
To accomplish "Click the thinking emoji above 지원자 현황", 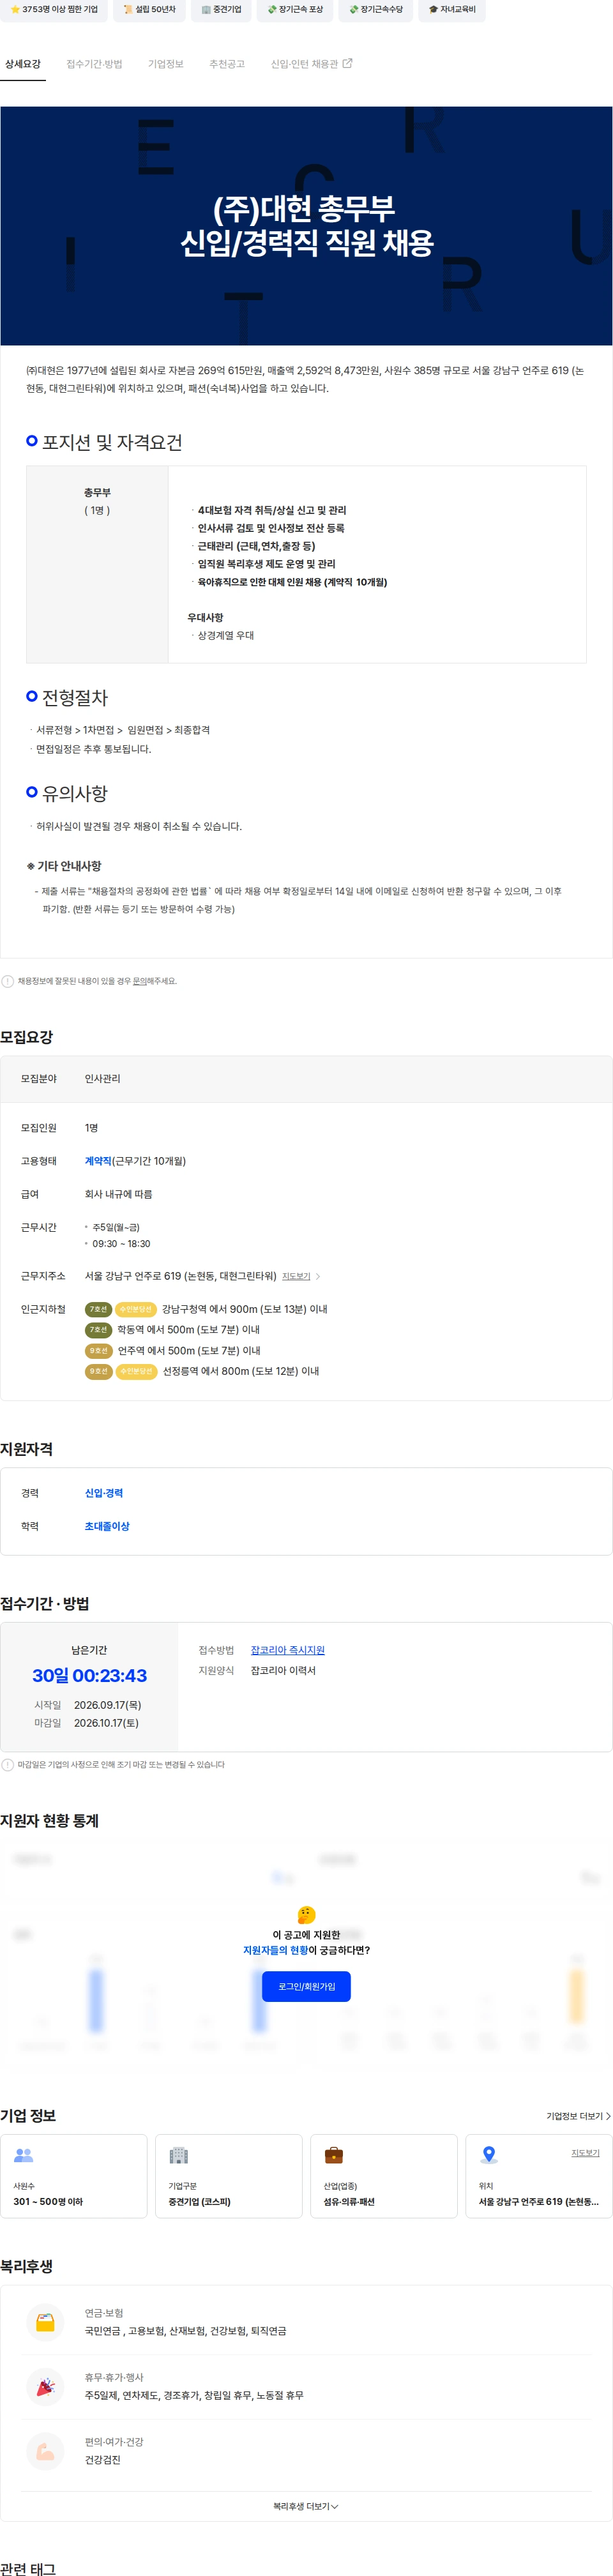I will click(307, 1914).
